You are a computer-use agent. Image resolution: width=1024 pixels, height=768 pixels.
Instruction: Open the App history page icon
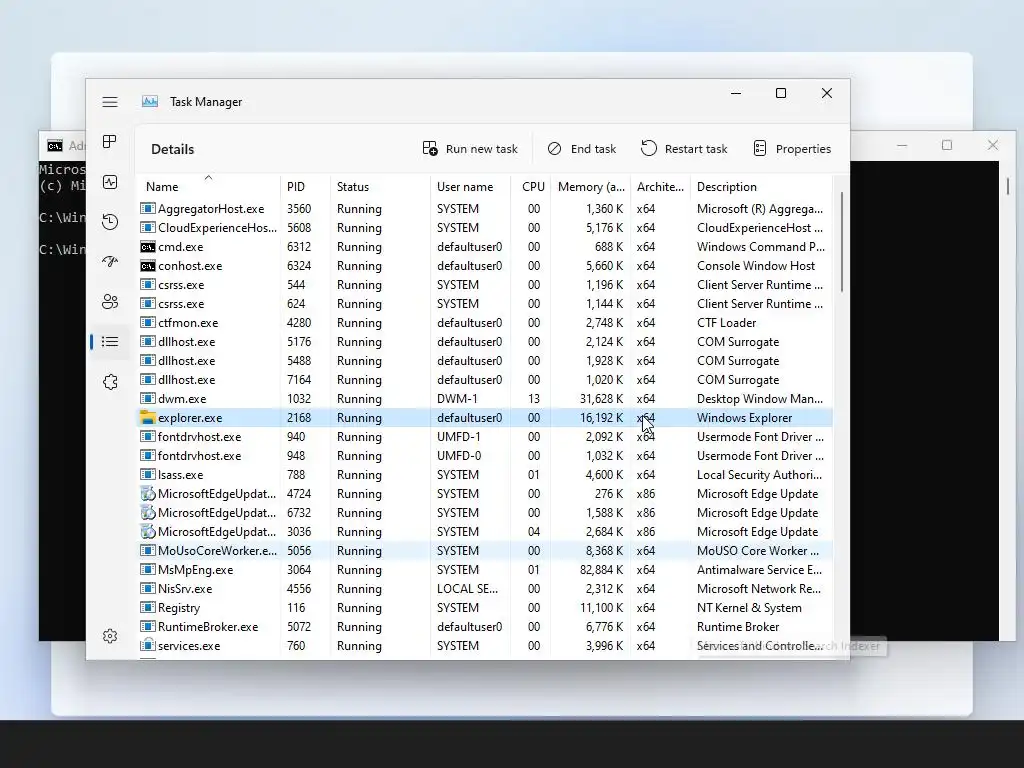click(110, 222)
